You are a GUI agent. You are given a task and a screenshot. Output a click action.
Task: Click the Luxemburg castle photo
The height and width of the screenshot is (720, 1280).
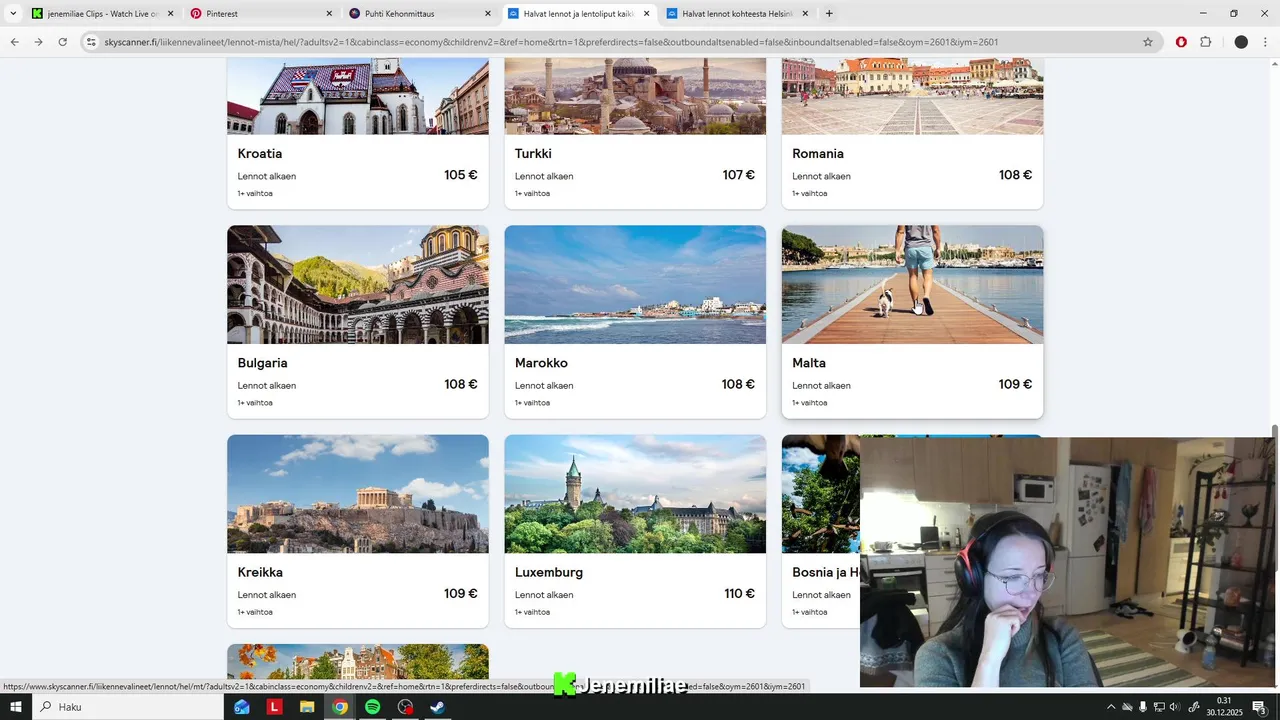pos(635,494)
